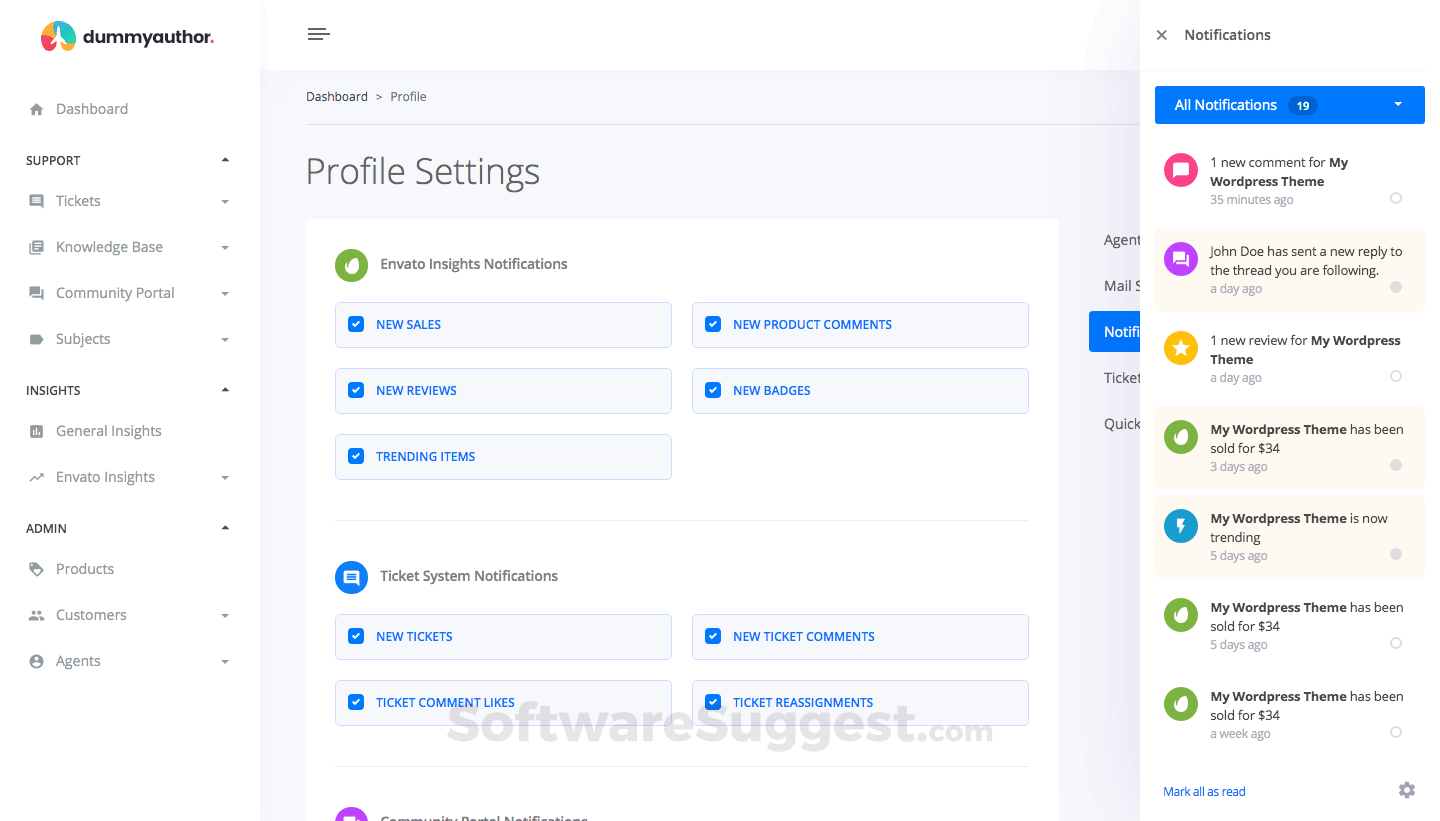Click the Profile Settings heading
The image size is (1440, 821).
(423, 171)
